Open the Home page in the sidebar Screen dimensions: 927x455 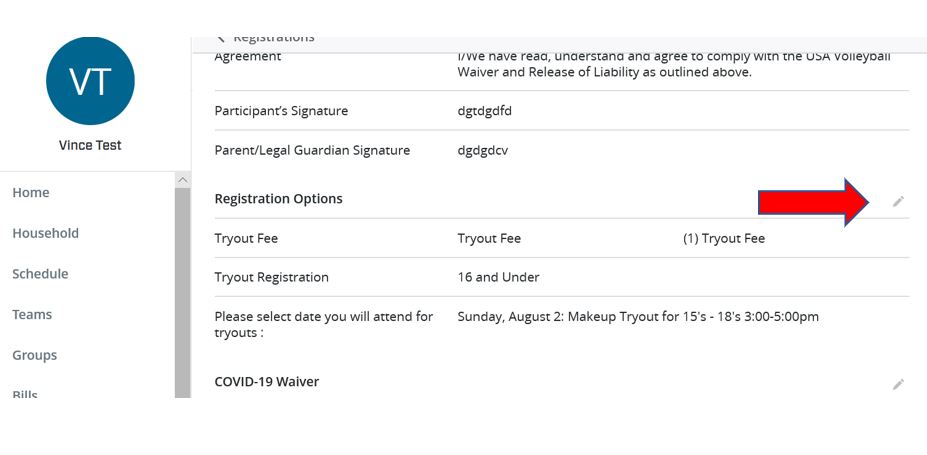pos(31,193)
